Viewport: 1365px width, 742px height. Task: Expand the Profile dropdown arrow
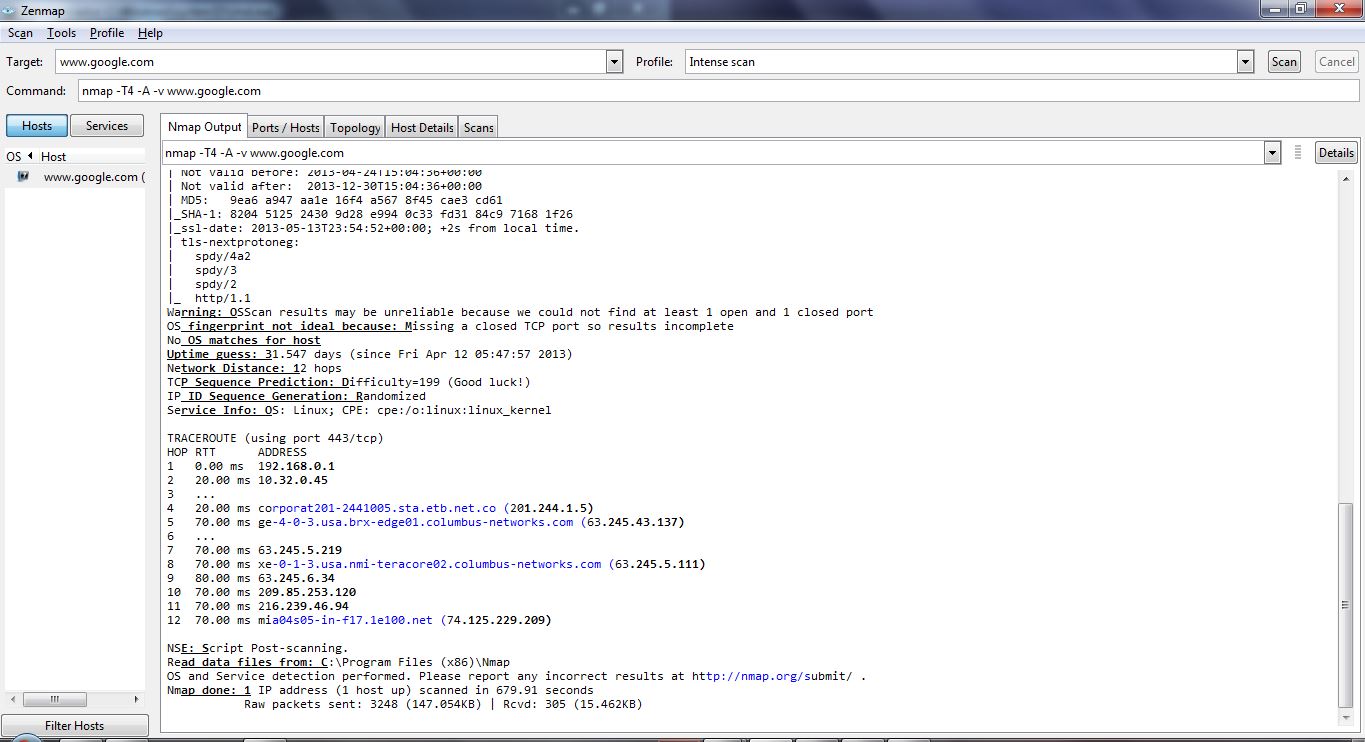point(1245,62)
